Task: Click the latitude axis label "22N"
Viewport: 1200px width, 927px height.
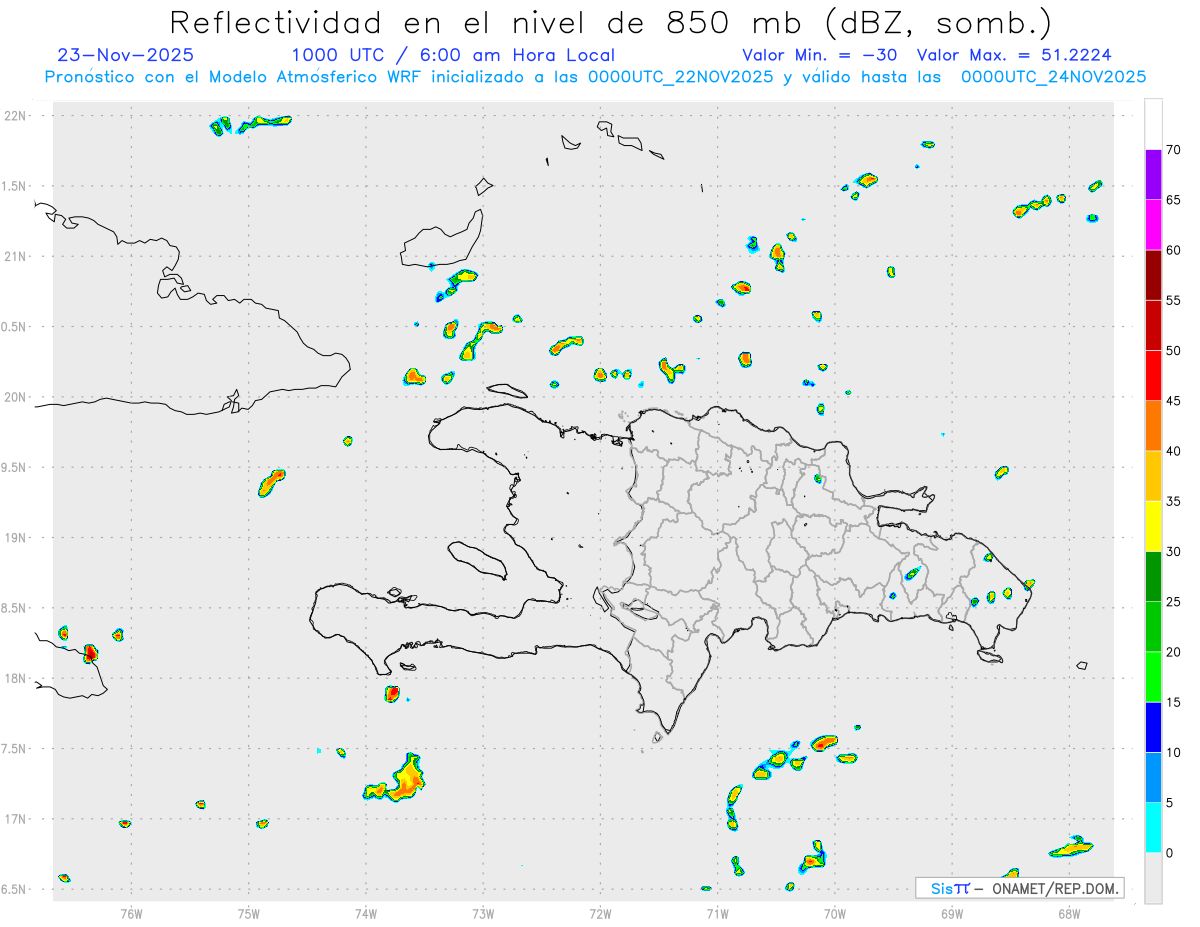Action: 16,116
